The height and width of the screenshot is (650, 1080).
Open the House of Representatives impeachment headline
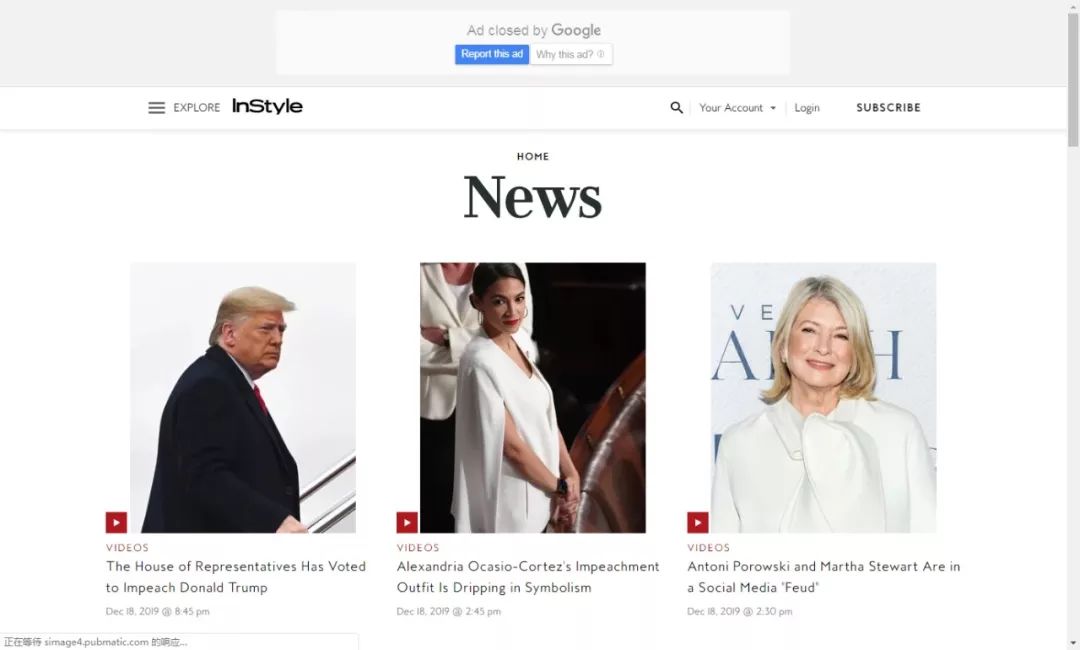(236, 577)
